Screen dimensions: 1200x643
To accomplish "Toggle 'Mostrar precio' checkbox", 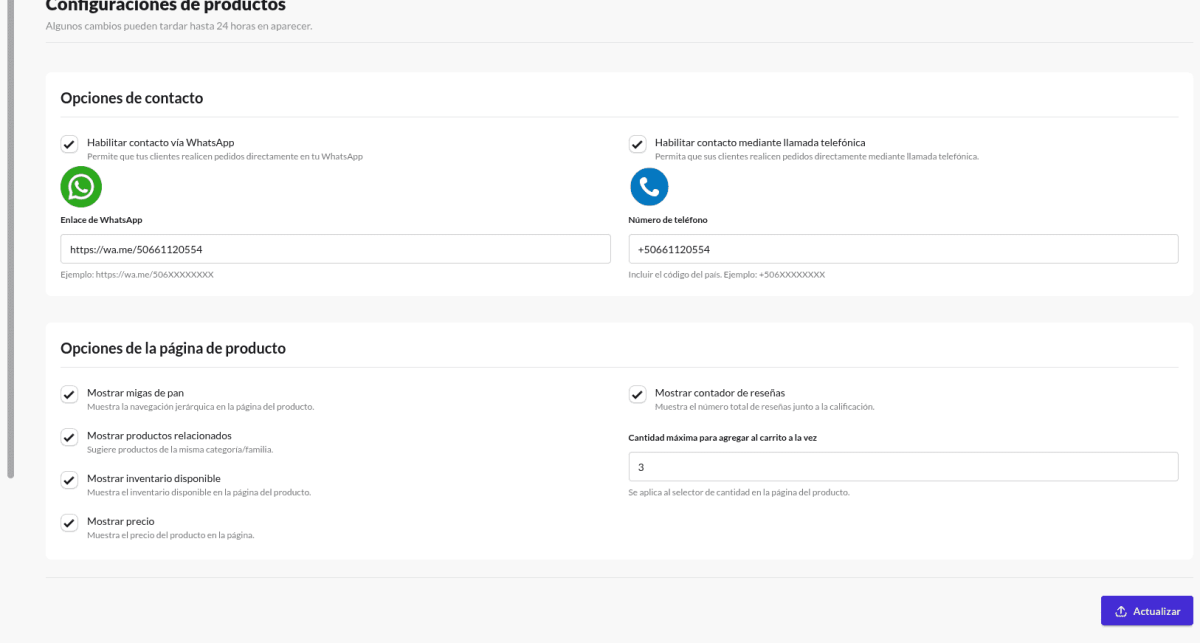I will [x=68, y=523].
